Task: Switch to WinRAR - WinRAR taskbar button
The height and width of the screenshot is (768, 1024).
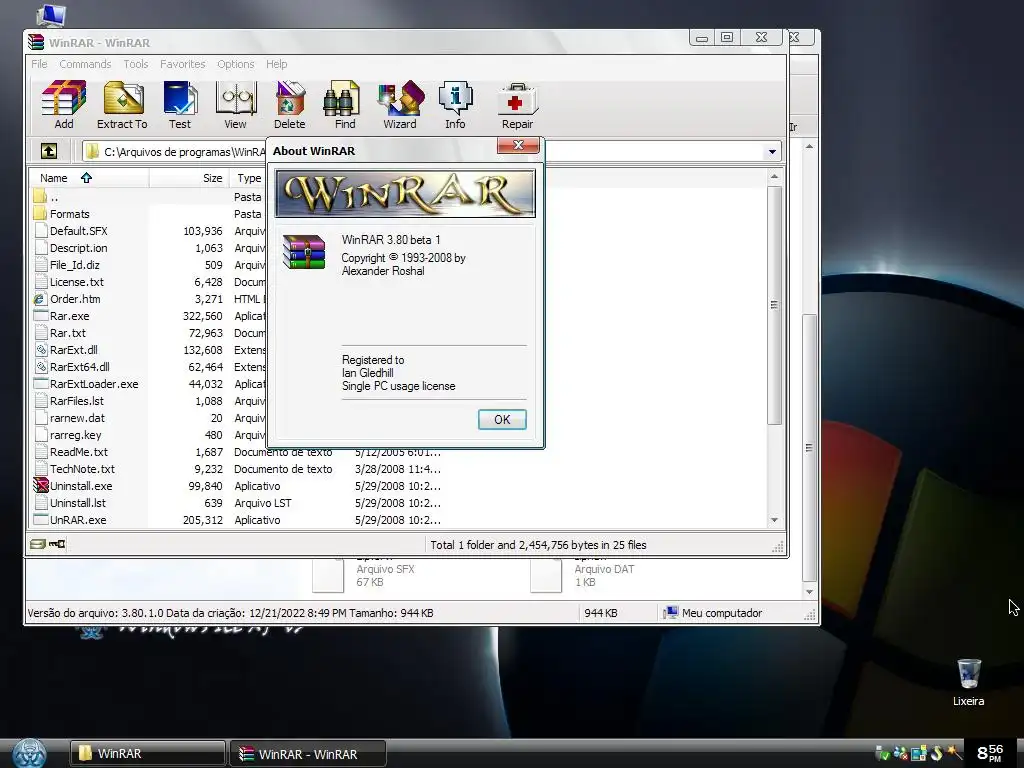Action: click(308, 754)
